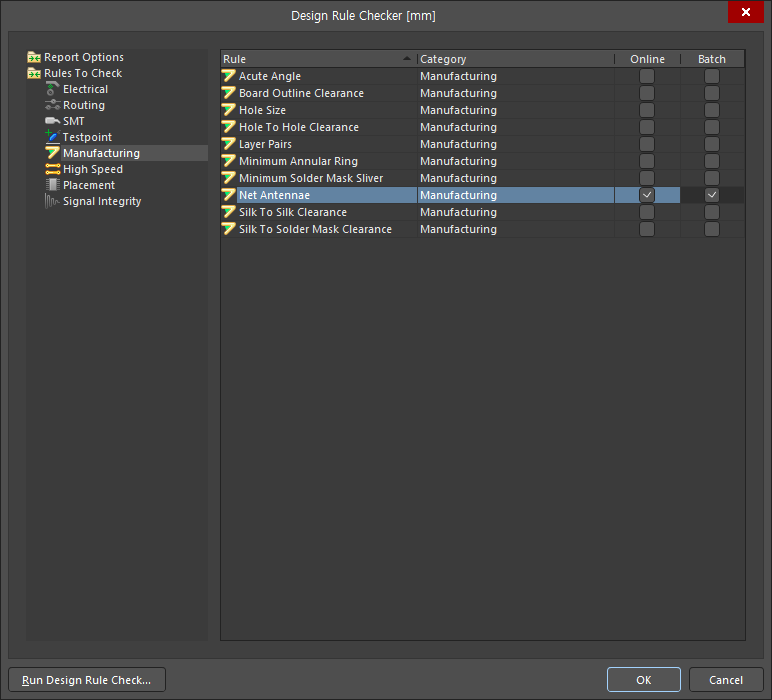Sort by the Category column header
This screenshot has height=700, width=772.
click(516, 59)
